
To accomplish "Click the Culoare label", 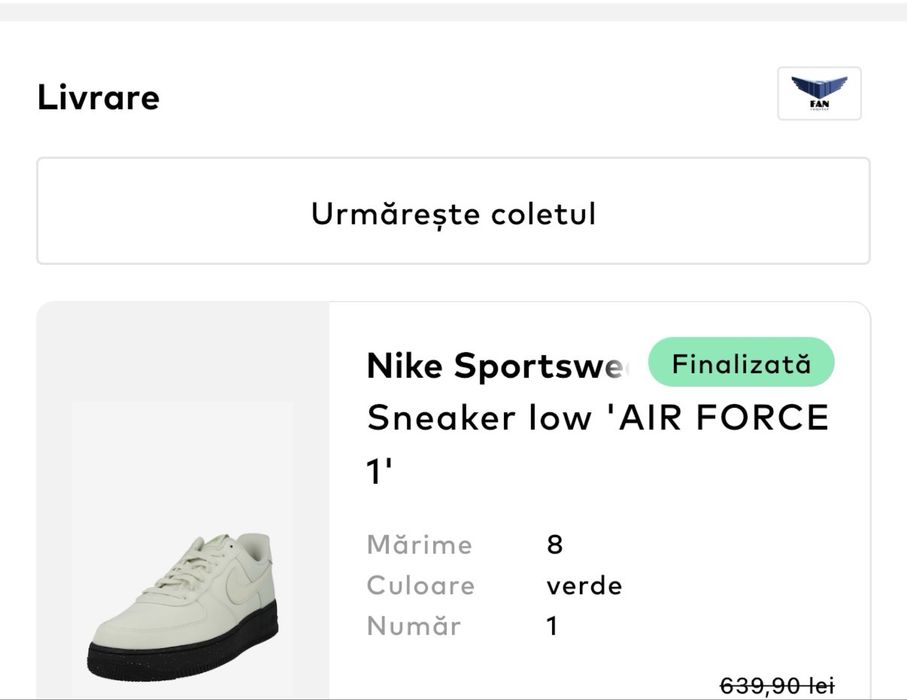I will pyautogui.click(x=420, y=585).
